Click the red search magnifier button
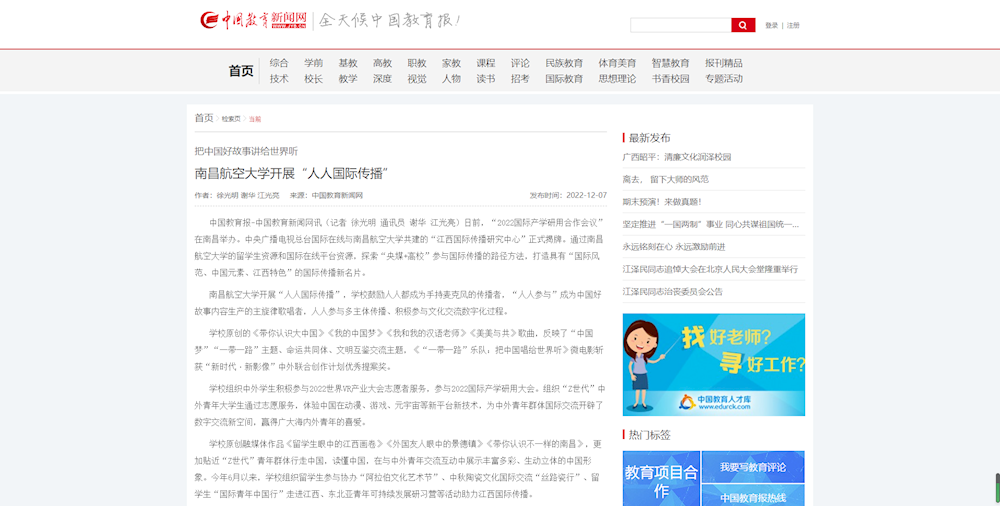Viewport: 1000px width, 506px height. (x=743, y=25)
